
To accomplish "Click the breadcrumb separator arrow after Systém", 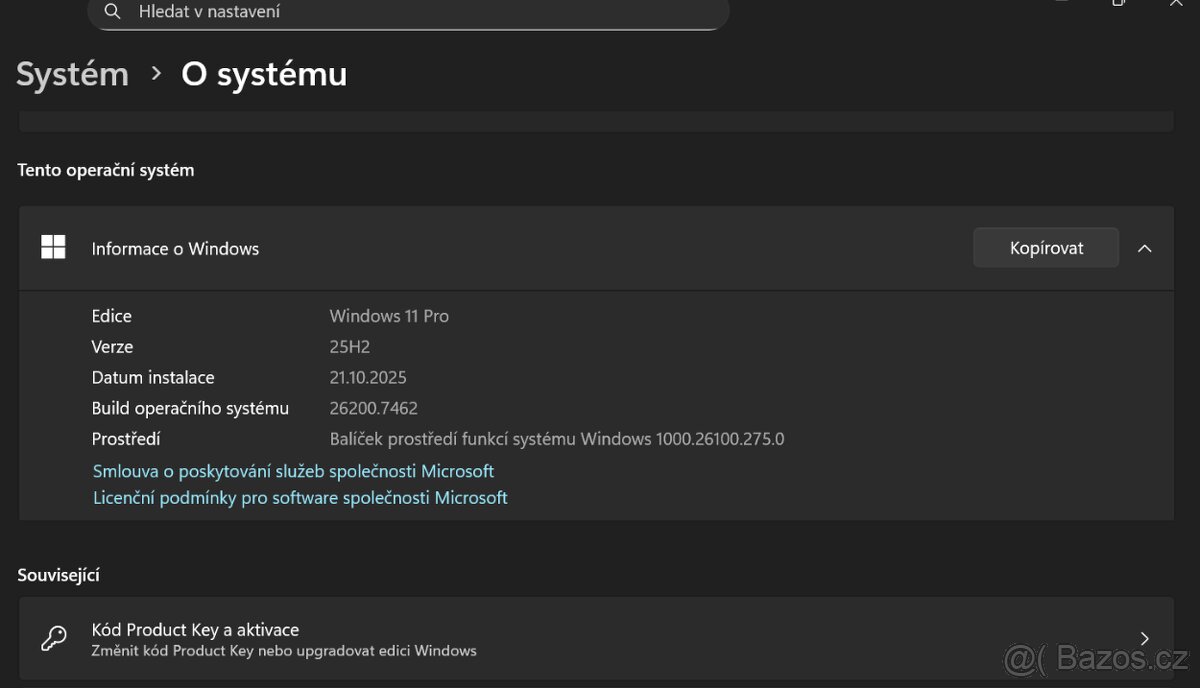I will click(156, 74).
